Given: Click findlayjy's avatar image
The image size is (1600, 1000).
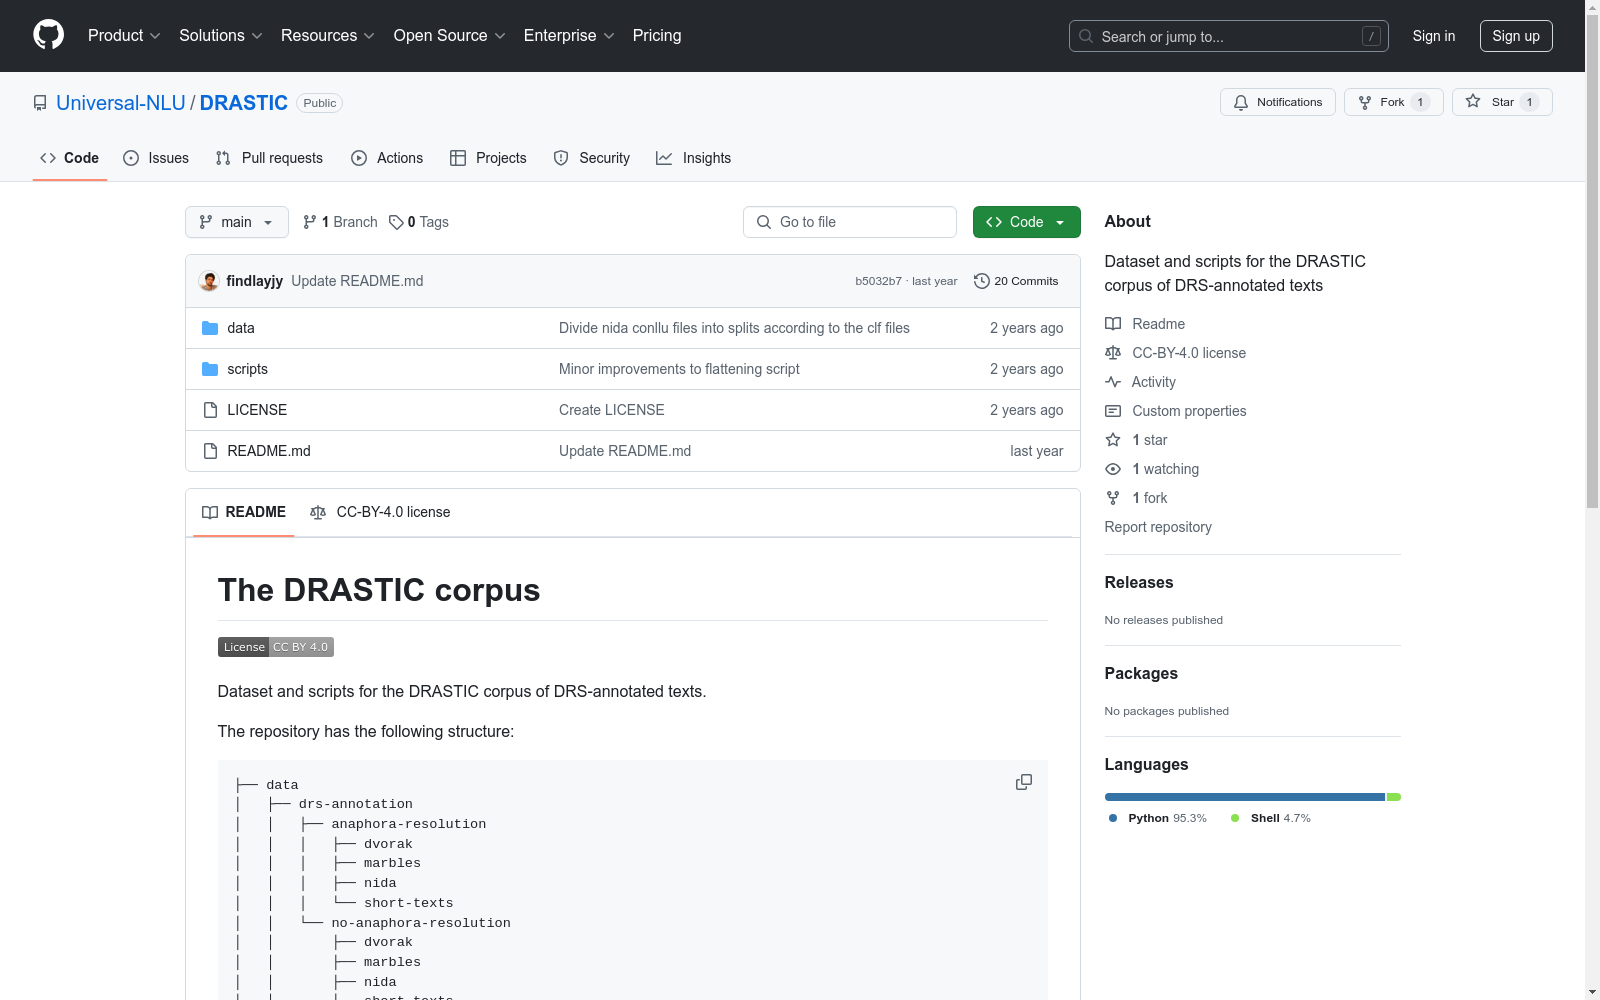Looking at the screenshot, I should click(x=209, y=281).
